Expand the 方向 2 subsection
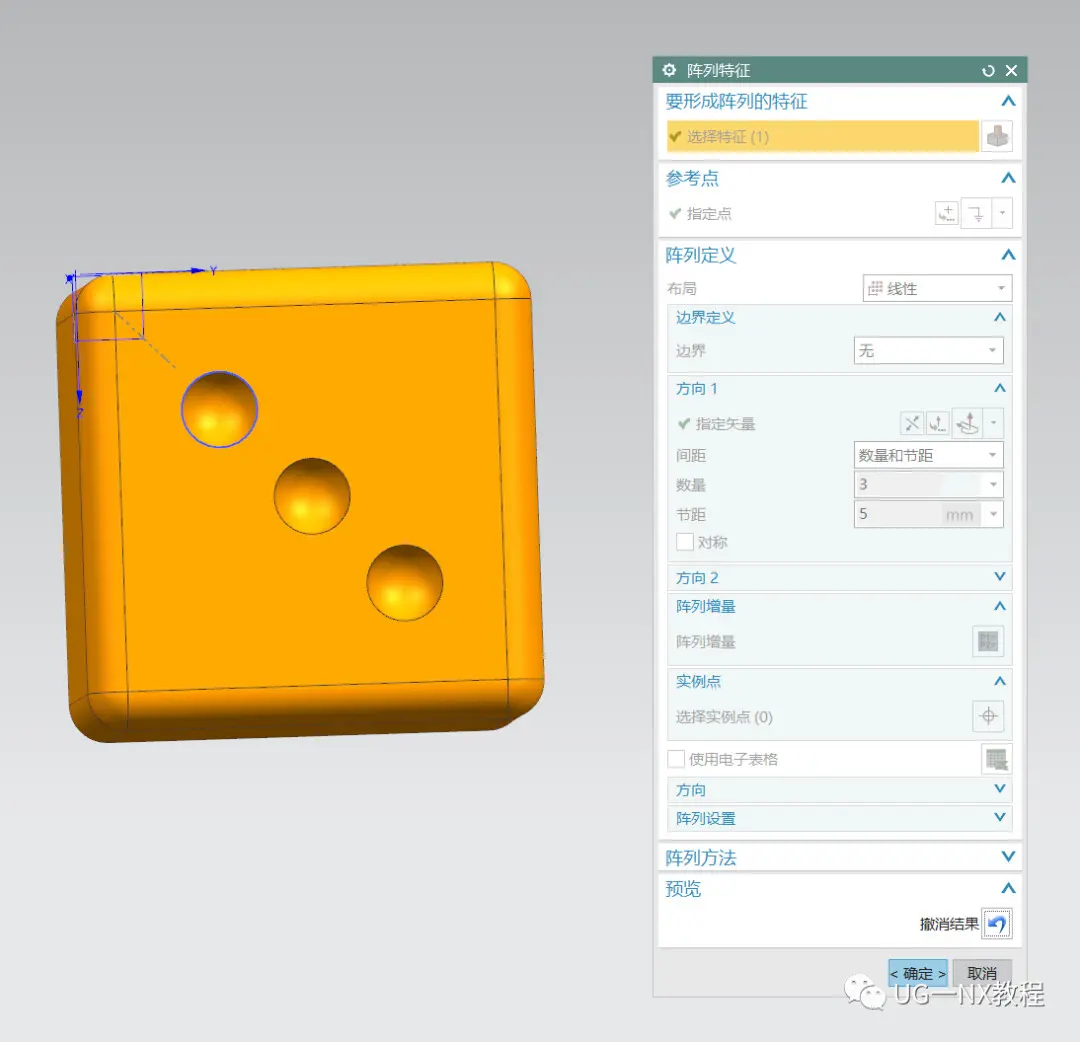 point(999,576)
